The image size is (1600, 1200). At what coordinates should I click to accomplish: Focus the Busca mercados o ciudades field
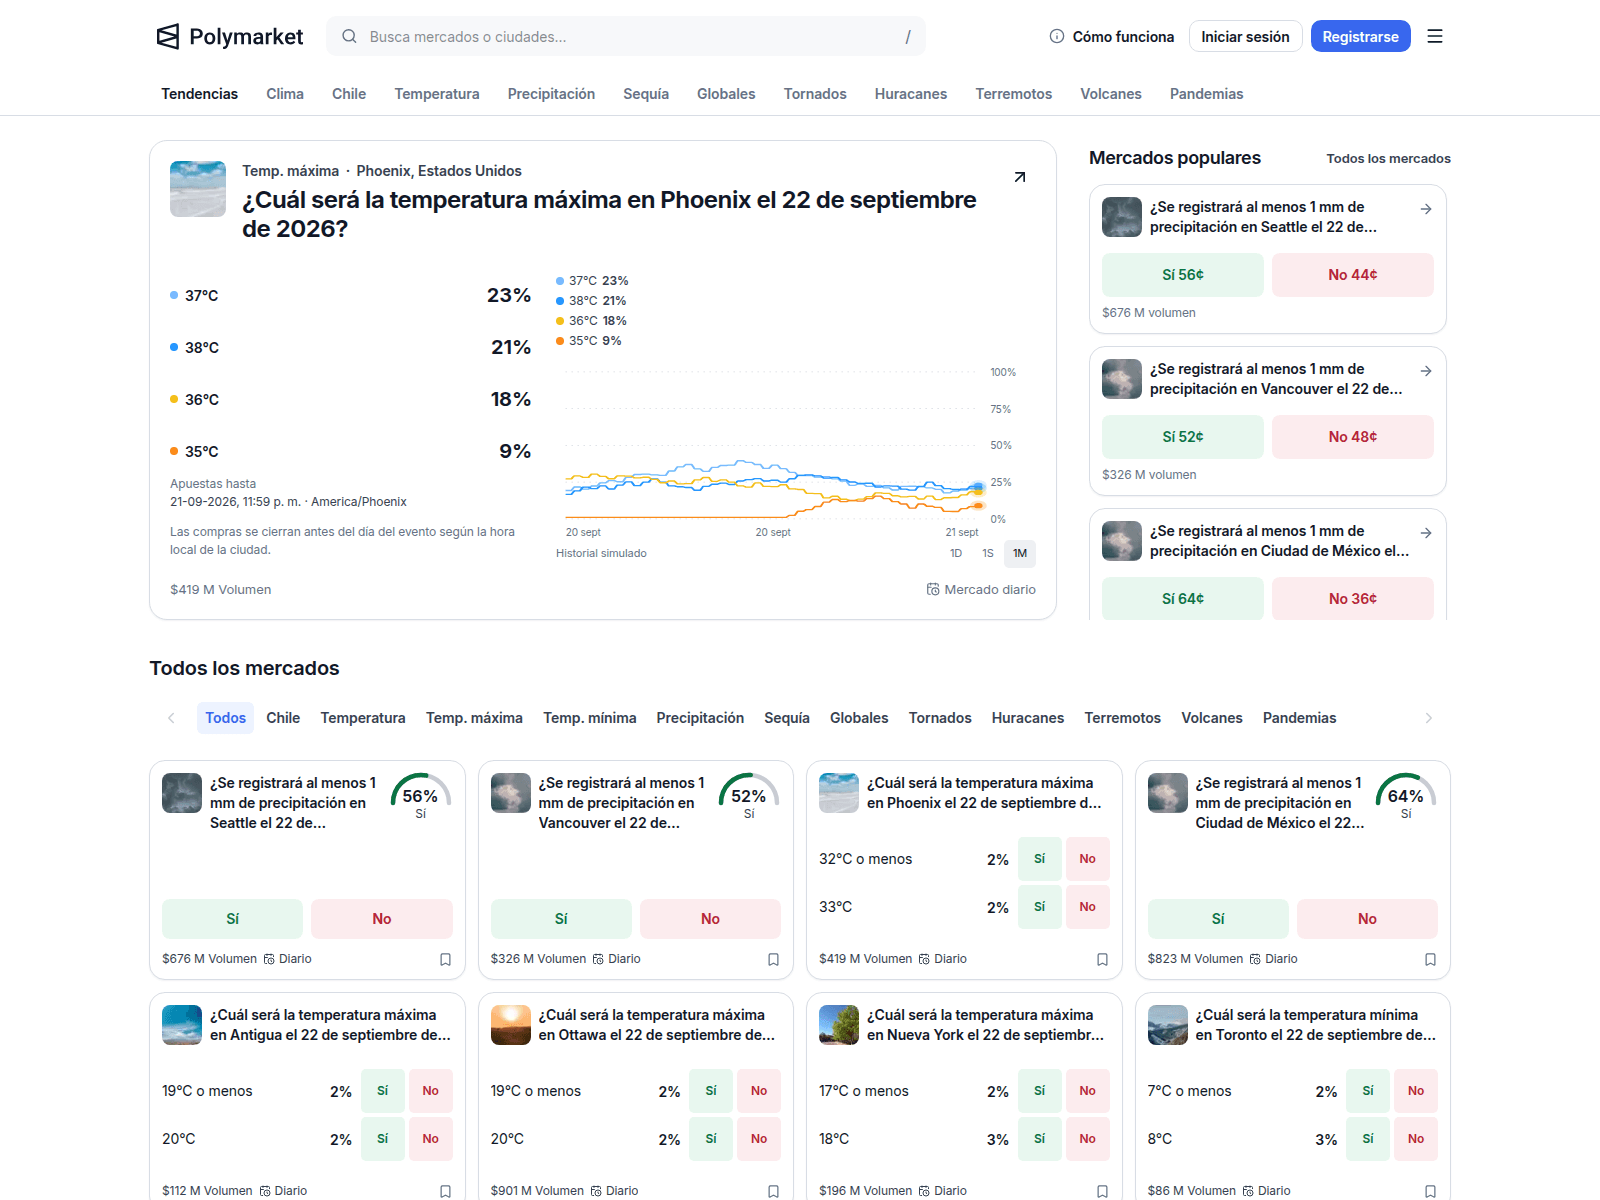(626, 37)
